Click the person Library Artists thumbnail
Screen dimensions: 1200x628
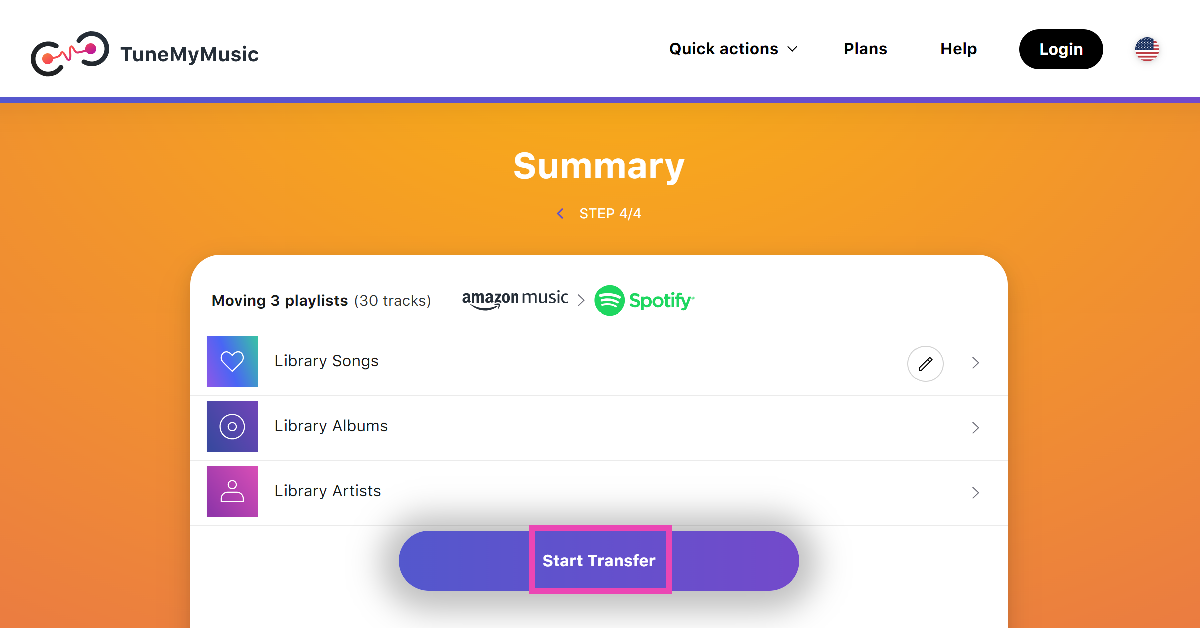[x=232, y=491]
